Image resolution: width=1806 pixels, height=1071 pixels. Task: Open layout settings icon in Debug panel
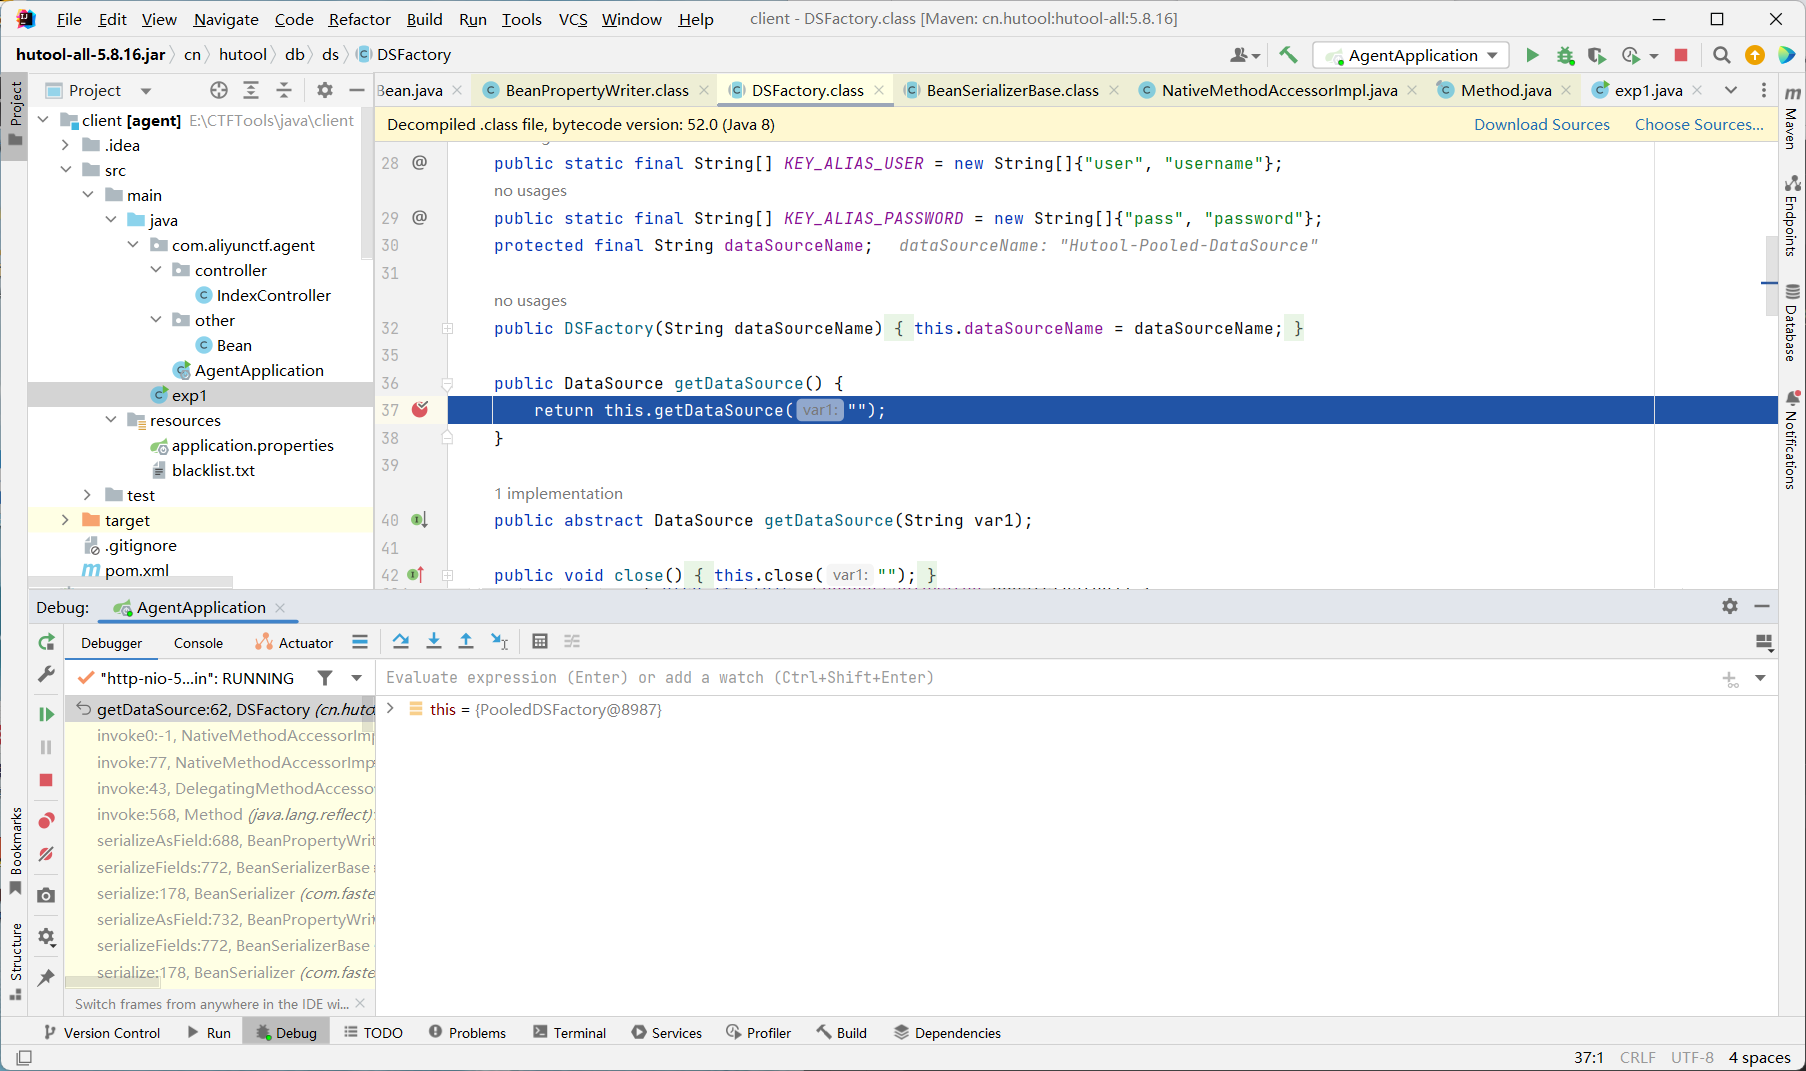tap(1764, 642)
